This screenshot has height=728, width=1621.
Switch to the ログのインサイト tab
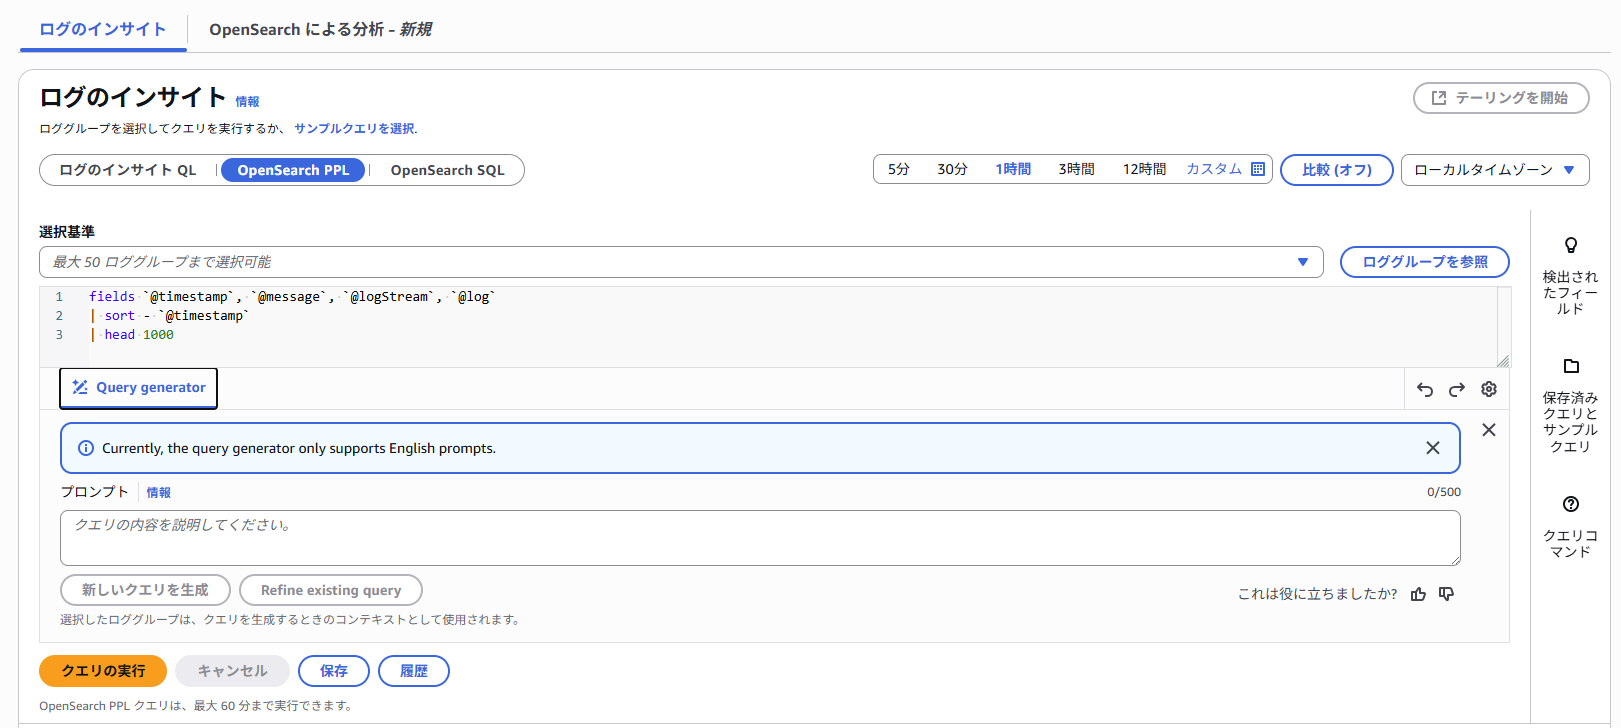[x=103, y=29]
